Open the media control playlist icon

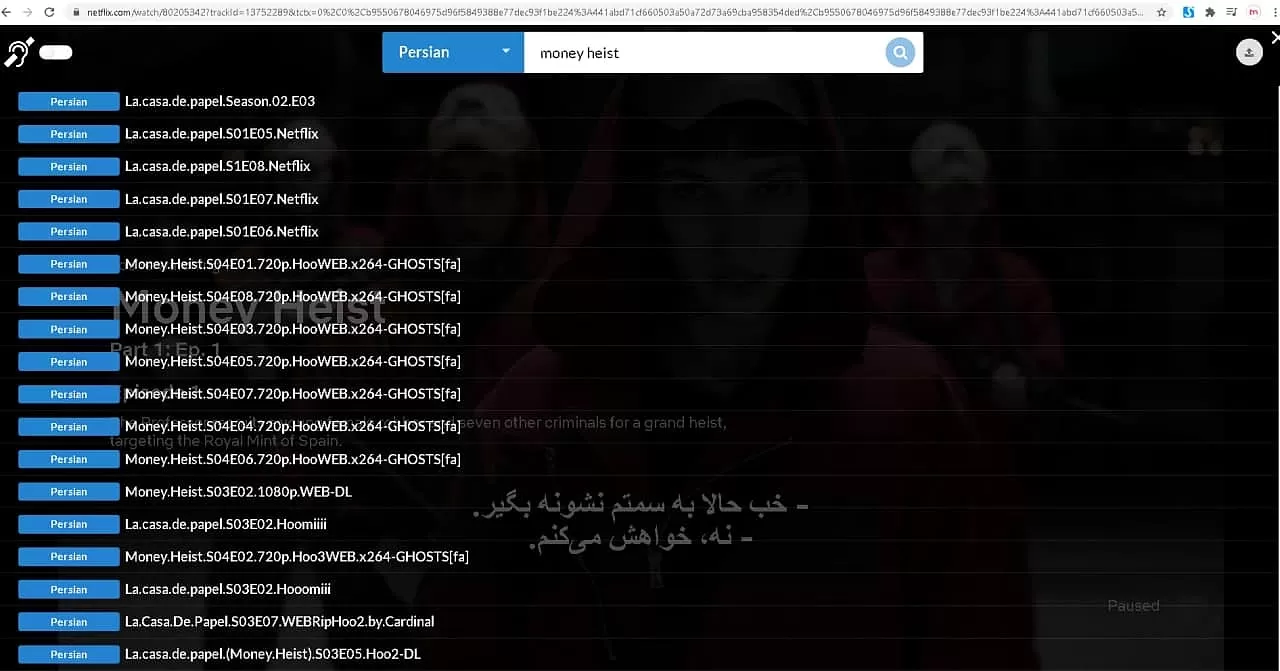coord(1231,12)
